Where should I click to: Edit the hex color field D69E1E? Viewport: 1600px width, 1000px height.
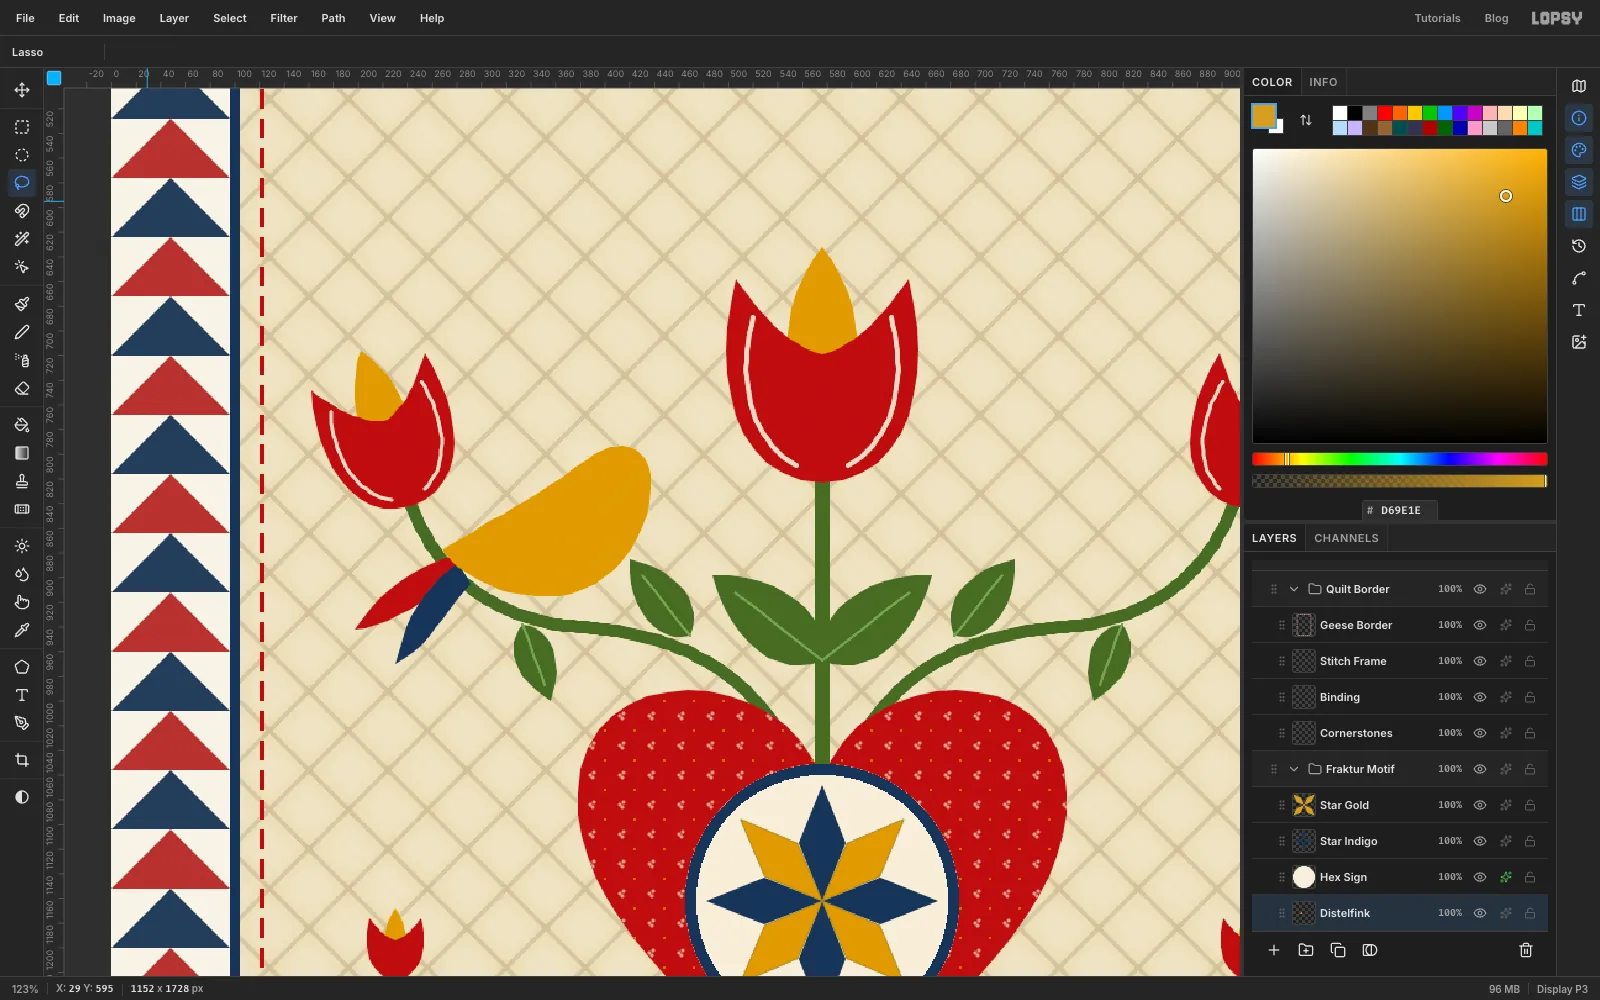coord(1400,510)
